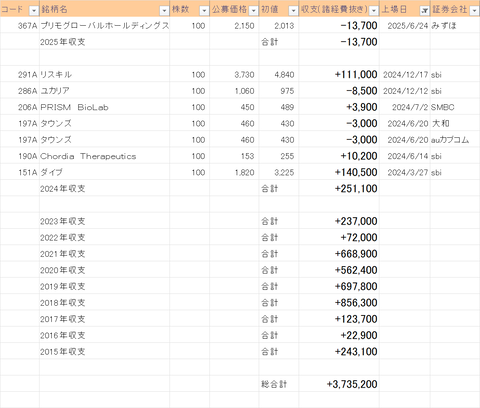480x408 pixels.
Task: Select the 2025/6/24 listing date cell
Action: [x=405, y=25]
